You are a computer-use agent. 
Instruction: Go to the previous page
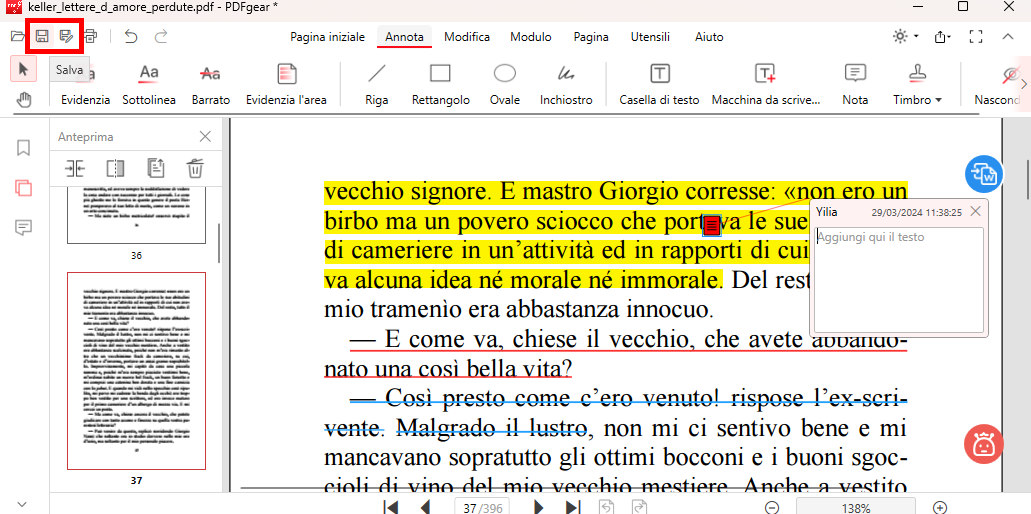[425, 507]
